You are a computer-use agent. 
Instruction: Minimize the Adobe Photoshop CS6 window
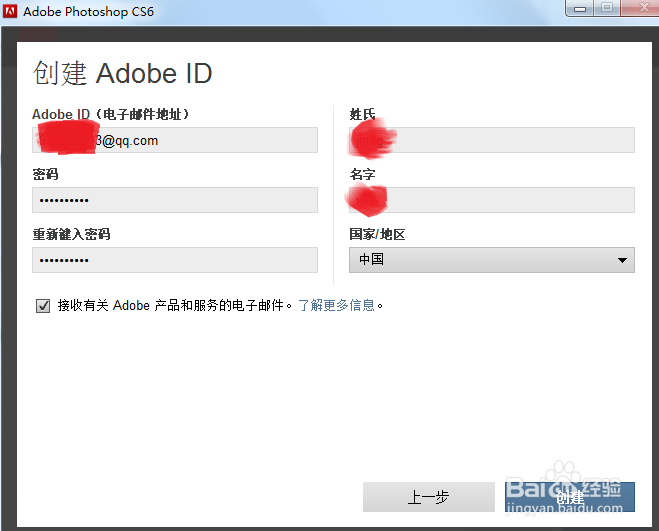click(580, 8)
